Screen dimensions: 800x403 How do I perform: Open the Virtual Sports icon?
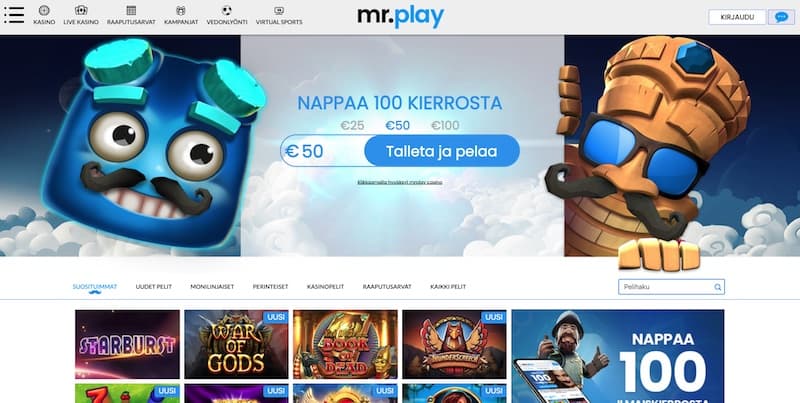pos(279,10)
